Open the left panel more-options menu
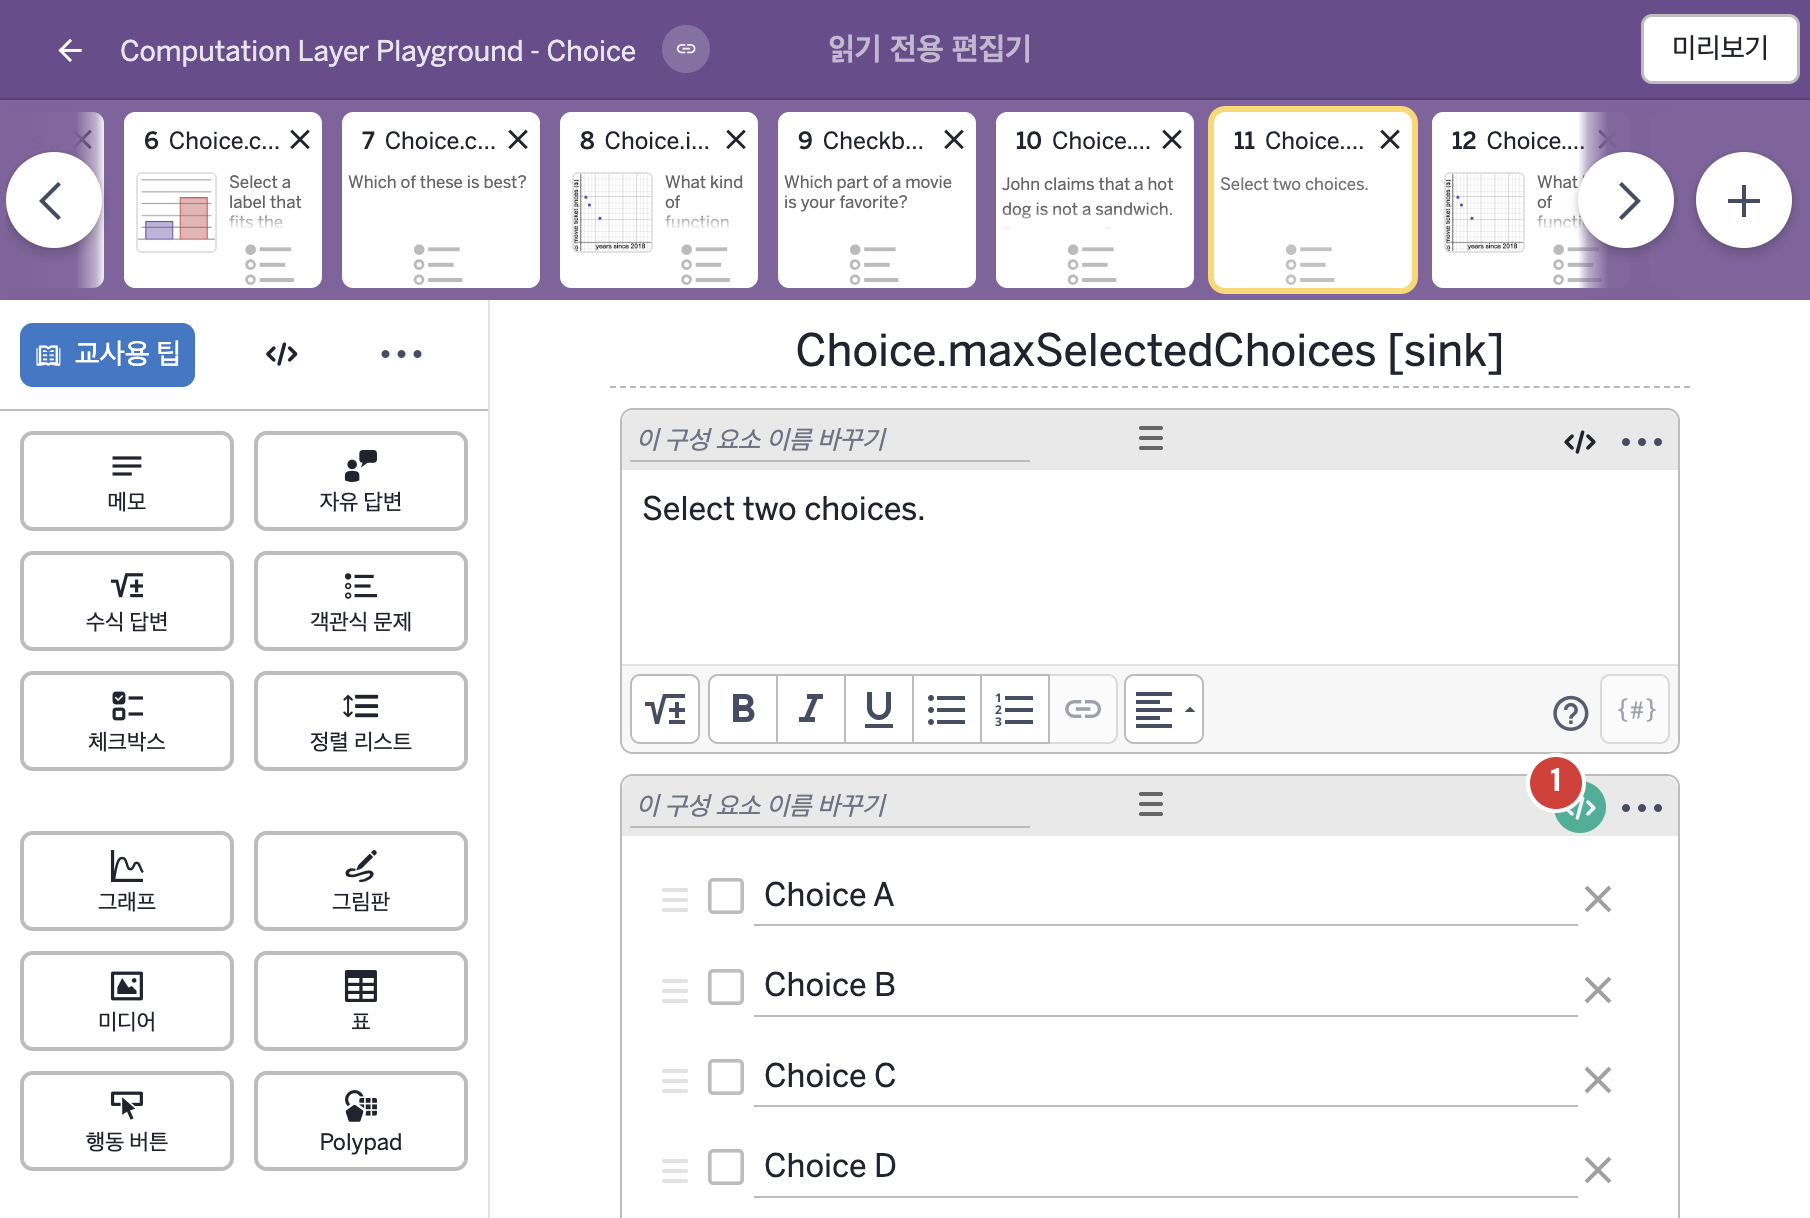This screenshot has width=1810, height=1218. (x=401, y=354)
